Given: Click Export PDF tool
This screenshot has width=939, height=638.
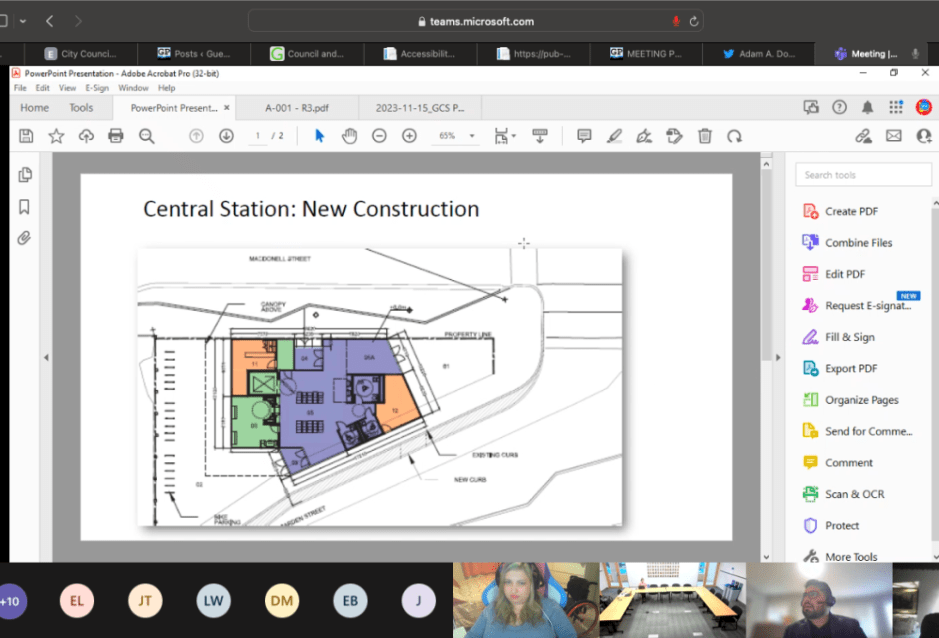Looking at the screenshot, I should [x=850, y=368].
